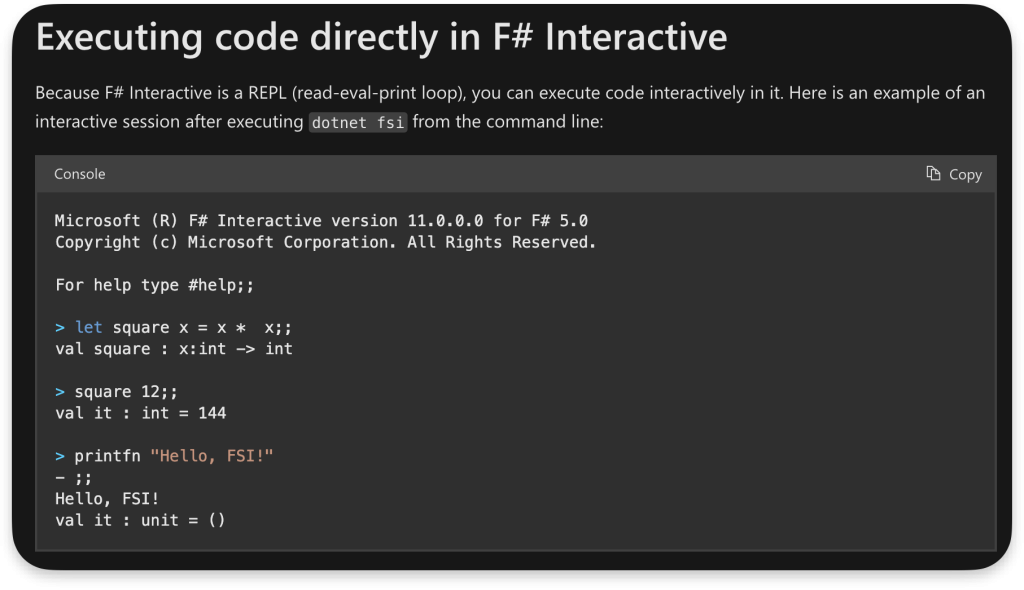Click the "square 12;;" command

coord(126,391)
